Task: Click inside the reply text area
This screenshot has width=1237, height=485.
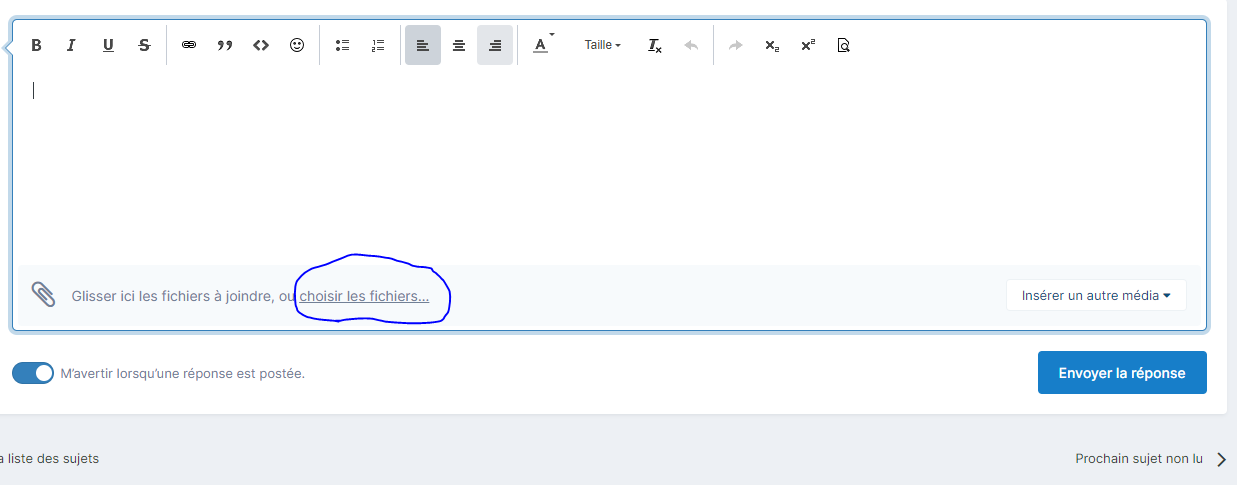Action: 609,165
